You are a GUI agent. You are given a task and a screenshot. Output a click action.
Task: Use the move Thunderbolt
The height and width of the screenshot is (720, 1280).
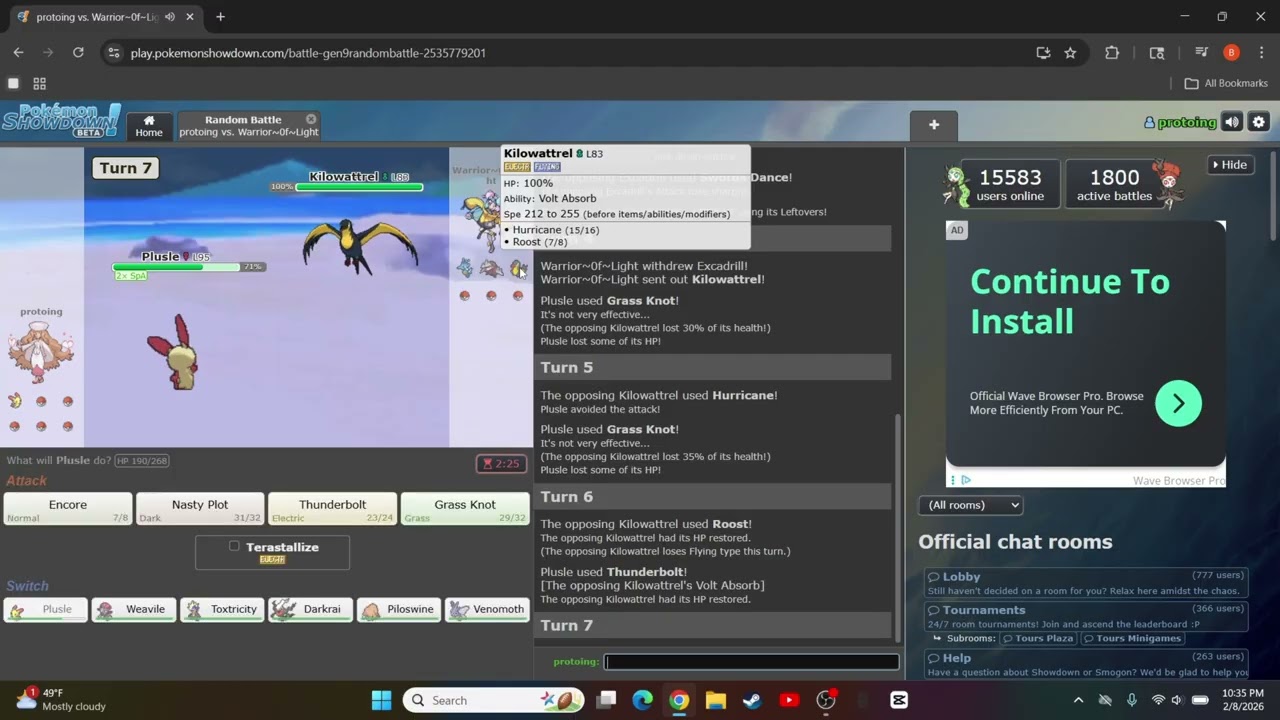coord(332,509)
